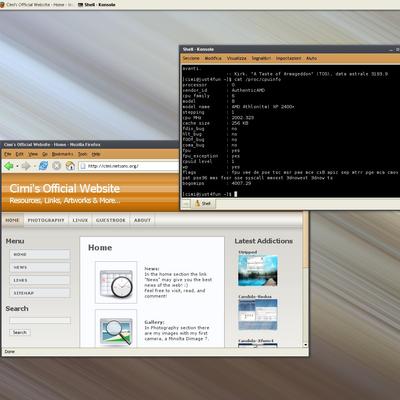Open the Firefox View menu
The height and width of the screenshot is (400, 400).
click(x=33, y=154)
